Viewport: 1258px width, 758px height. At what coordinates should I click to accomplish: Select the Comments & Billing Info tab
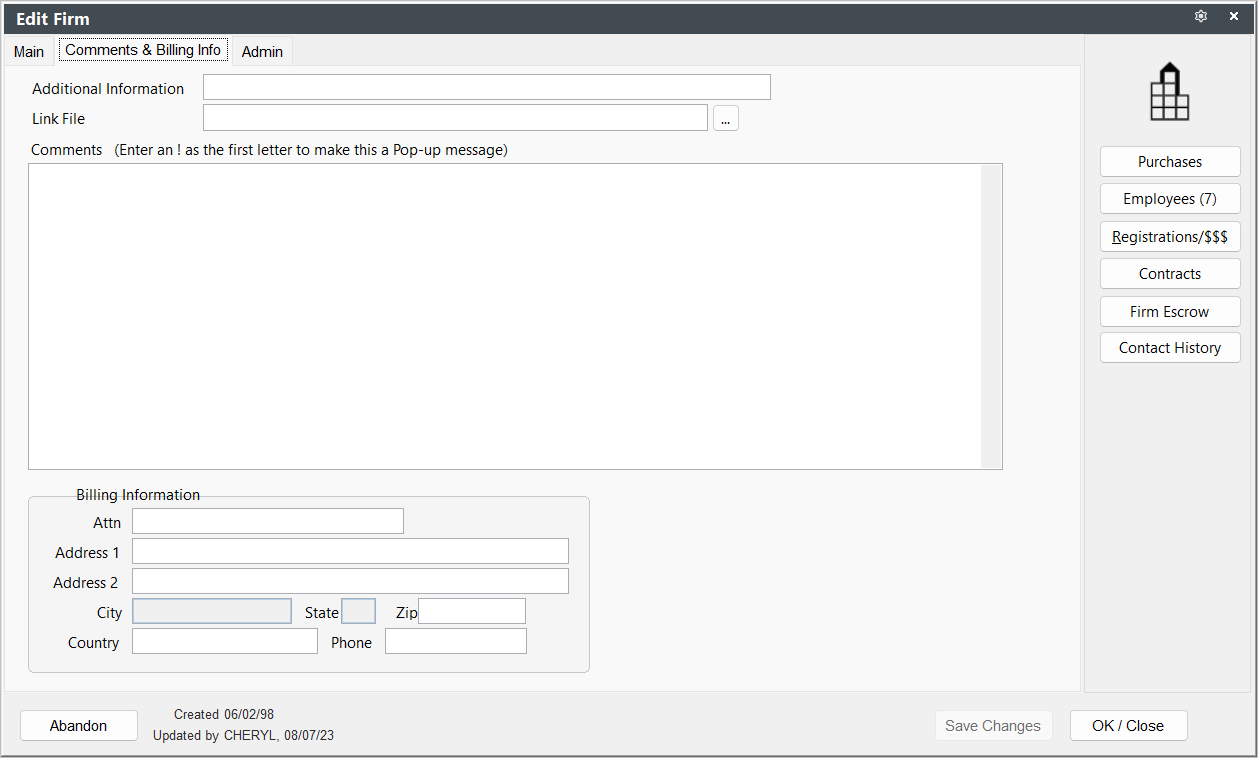(143, 50)
